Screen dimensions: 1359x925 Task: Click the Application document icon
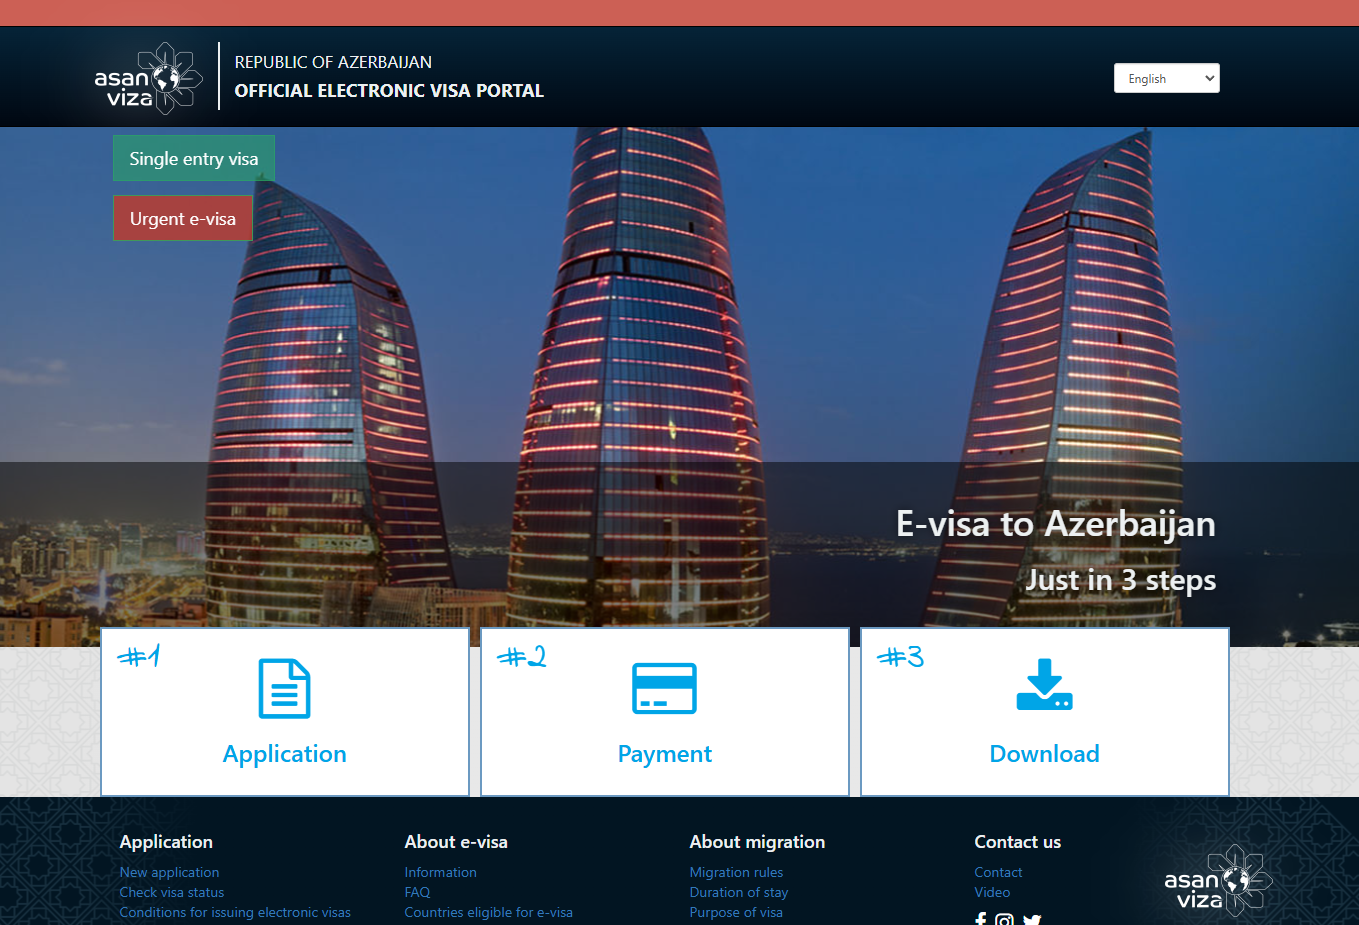[284, 688]
